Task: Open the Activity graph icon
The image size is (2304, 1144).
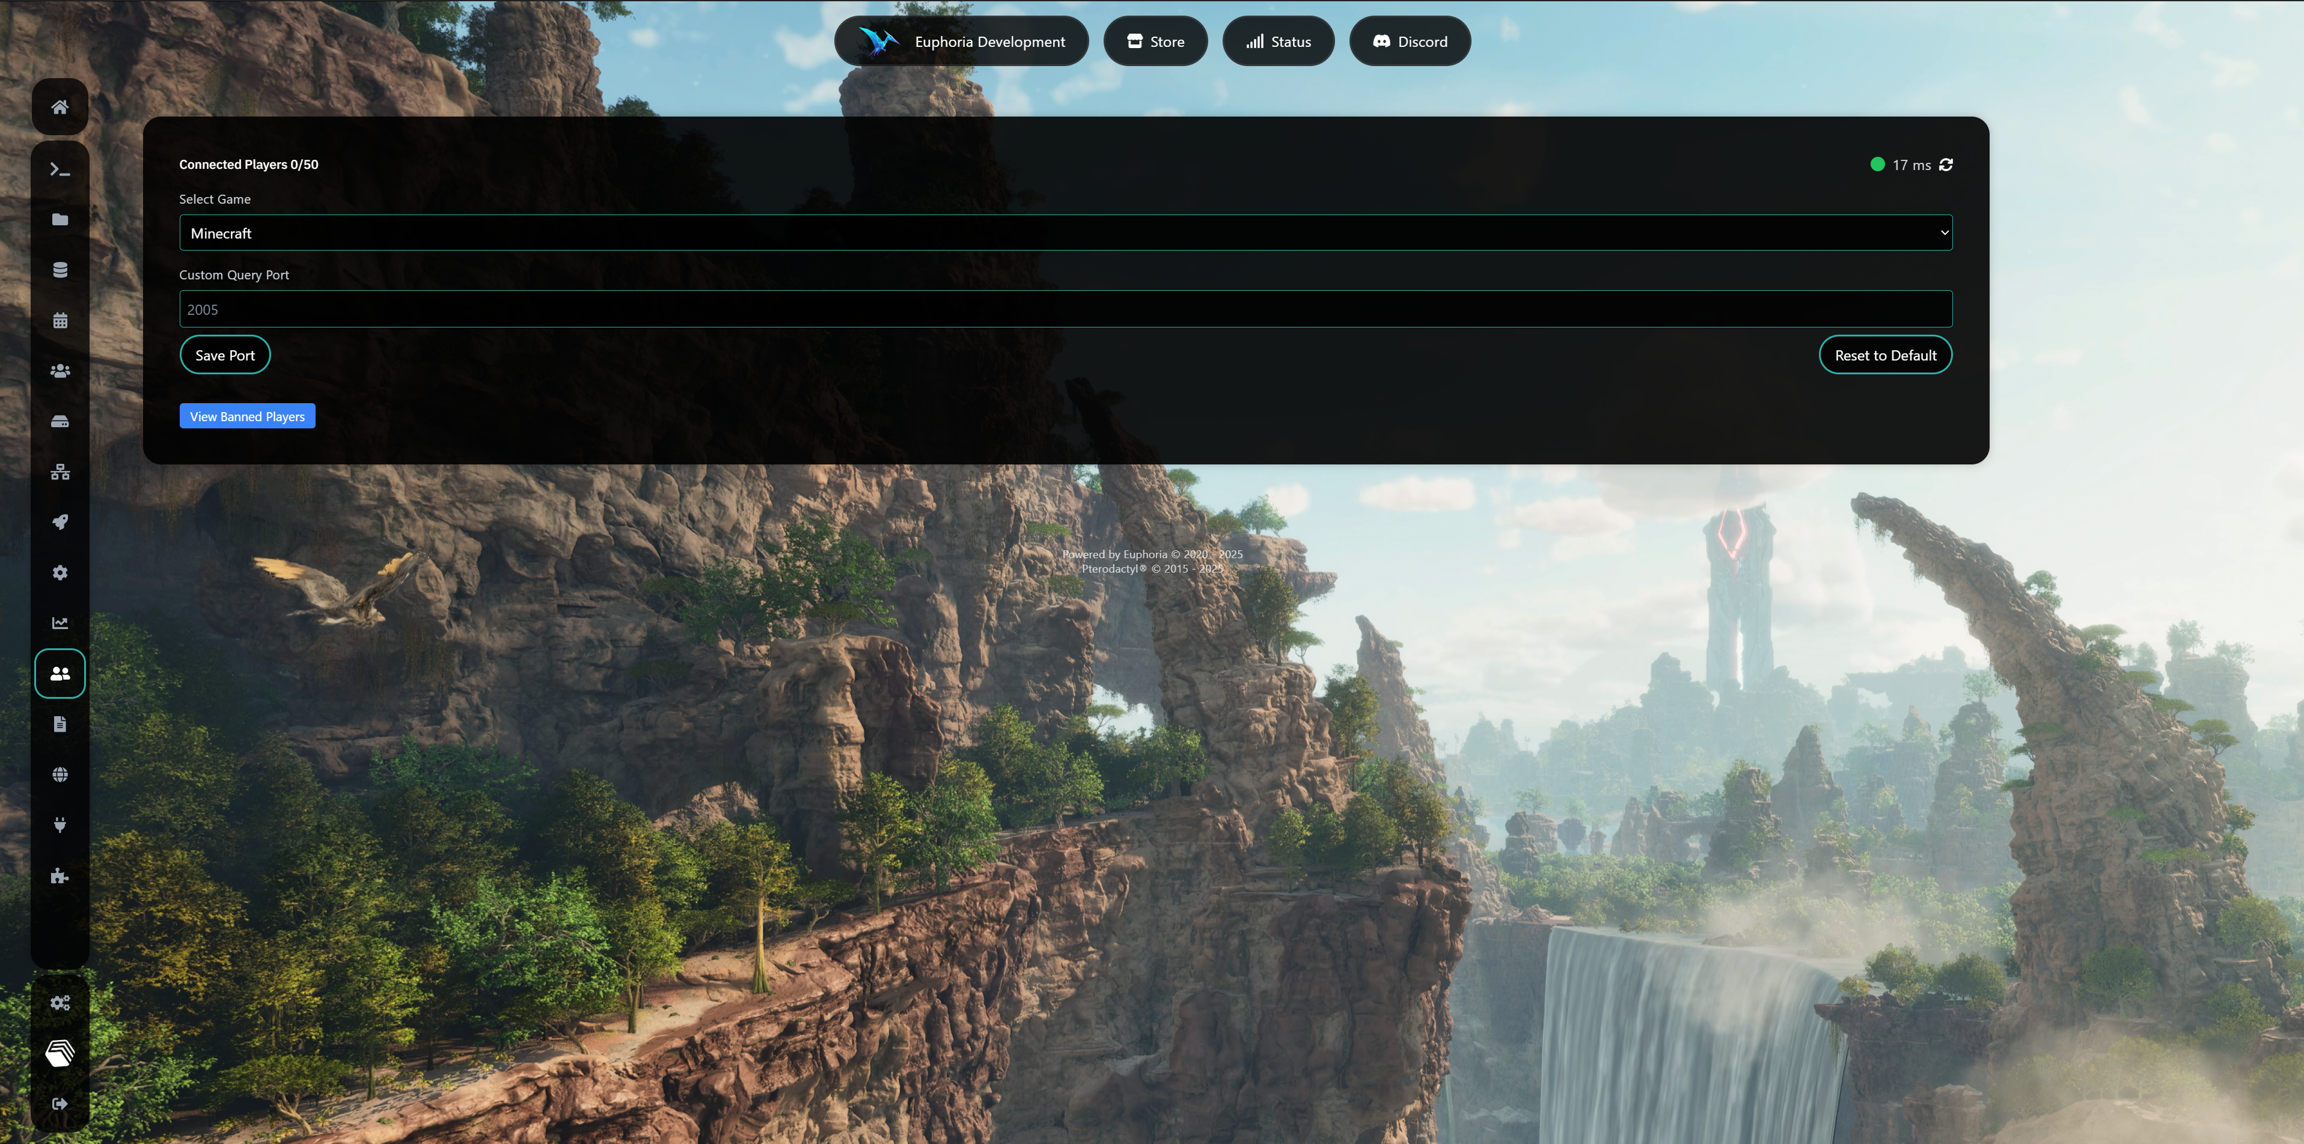Action: [x=60, y=622]
